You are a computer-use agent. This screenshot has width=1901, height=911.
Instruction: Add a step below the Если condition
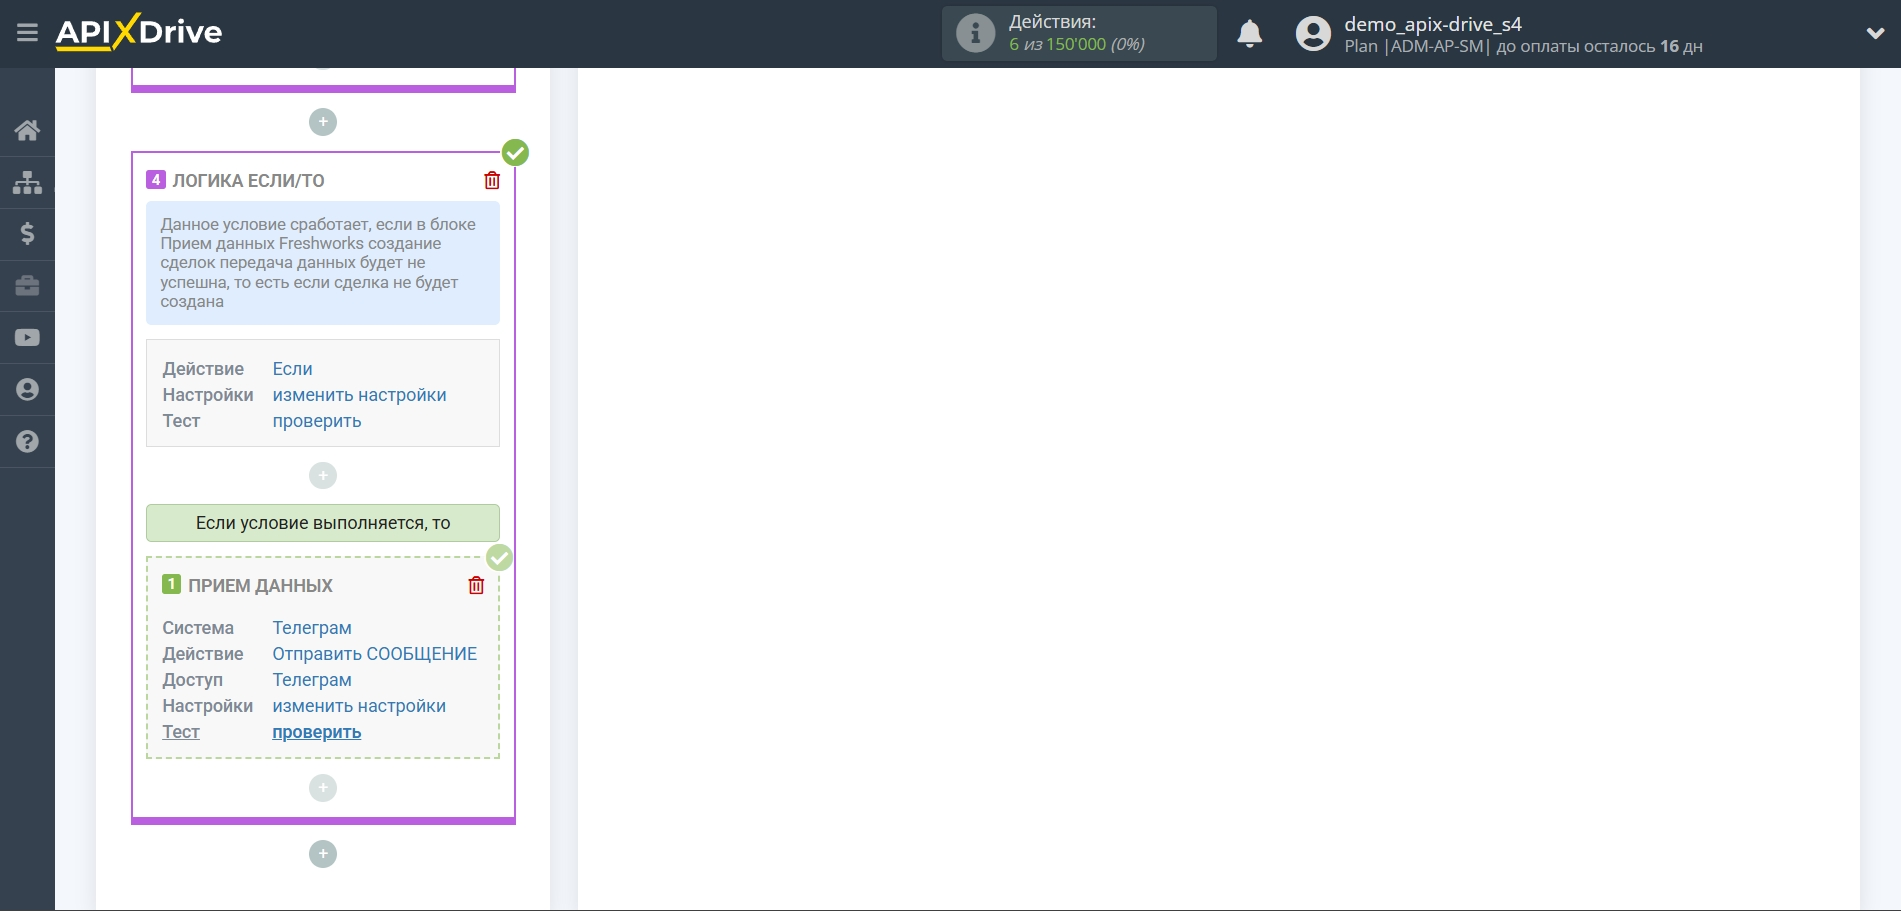(x=323, y=476)
